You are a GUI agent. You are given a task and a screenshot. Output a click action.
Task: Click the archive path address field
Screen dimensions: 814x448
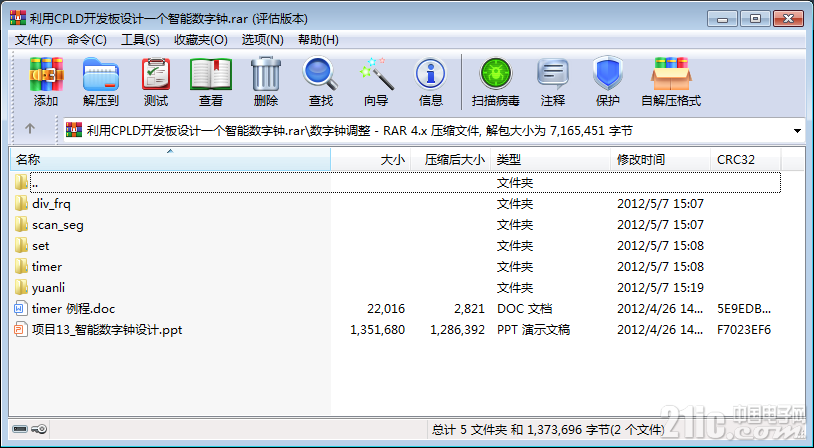(x=435, y=130)
